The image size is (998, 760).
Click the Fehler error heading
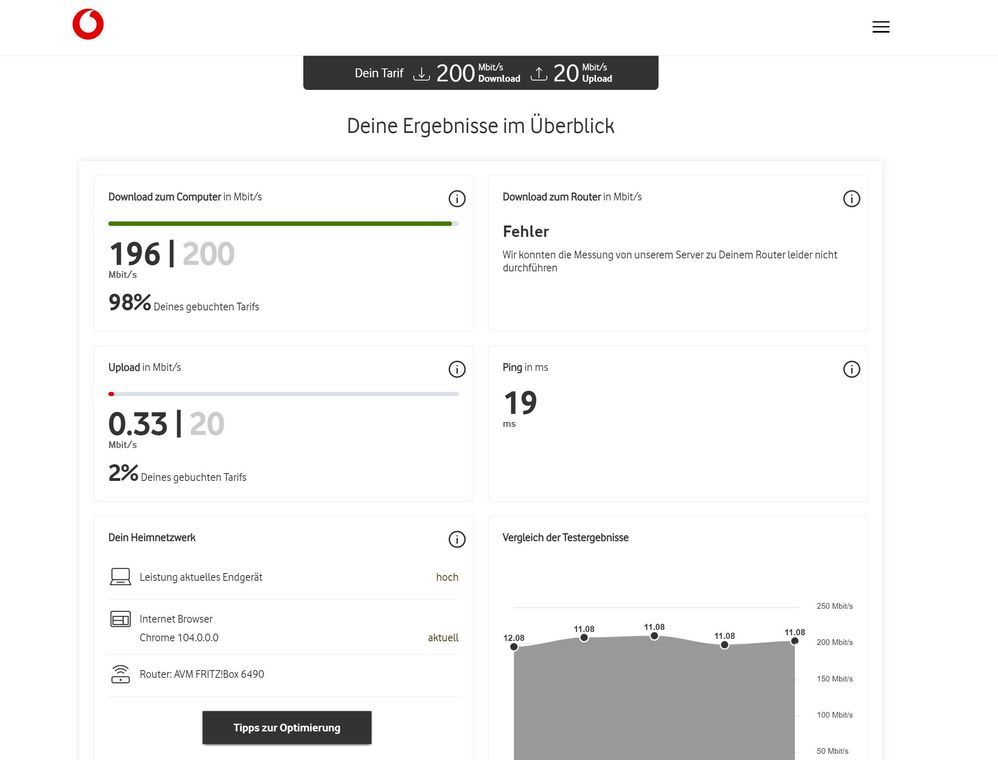pos(526,231)
